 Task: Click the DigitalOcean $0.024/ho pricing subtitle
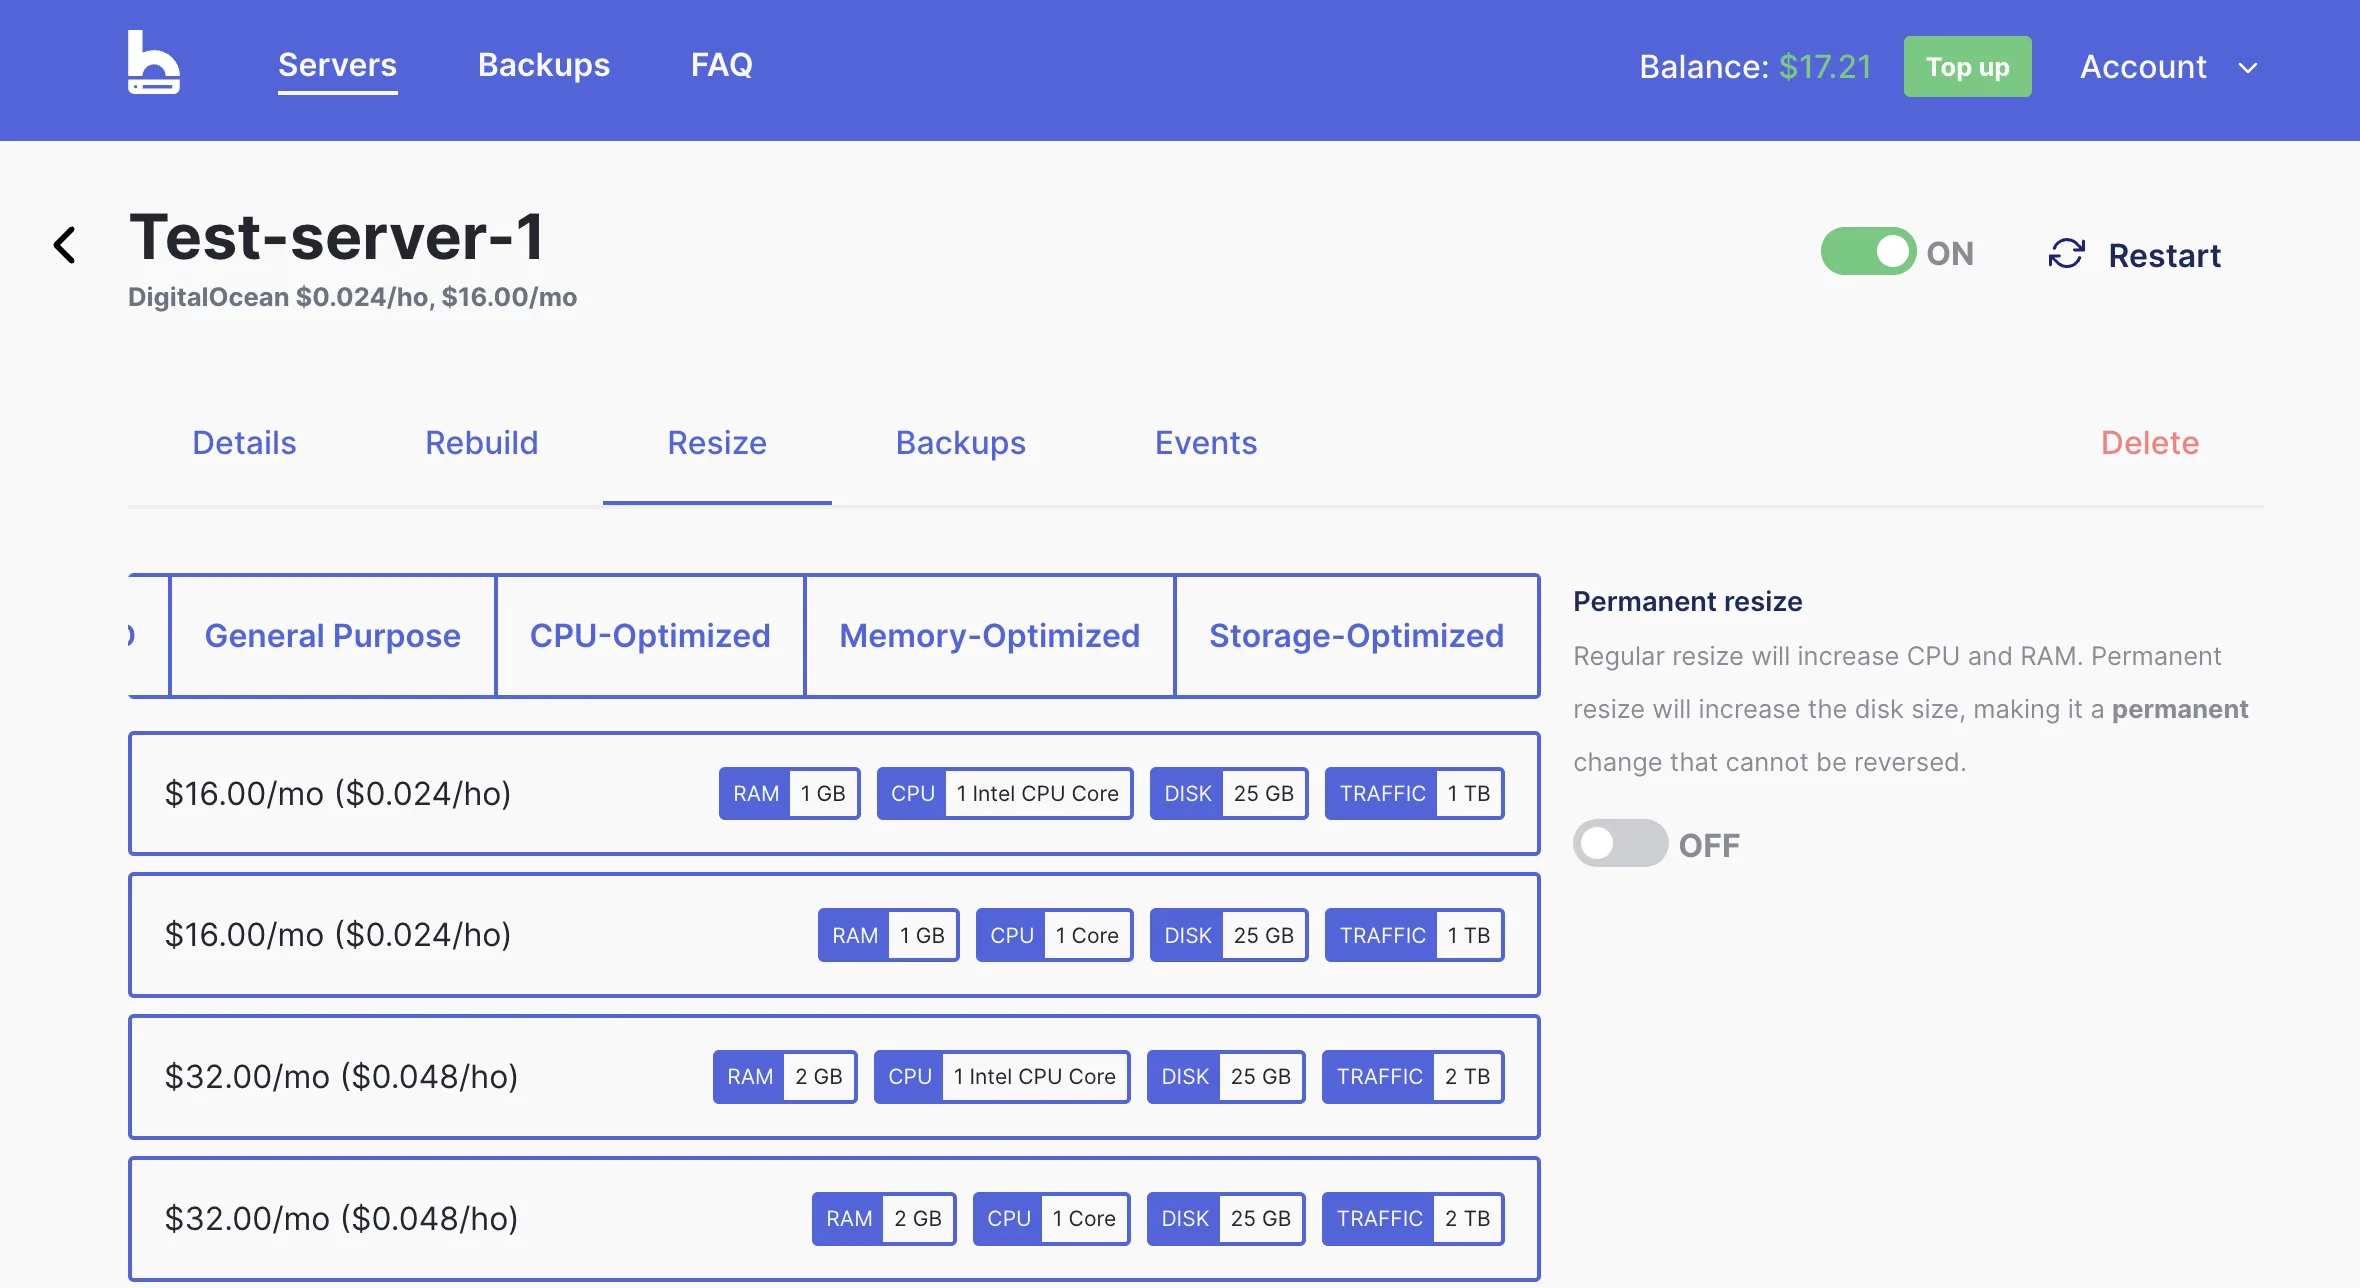tap(352, 297)
